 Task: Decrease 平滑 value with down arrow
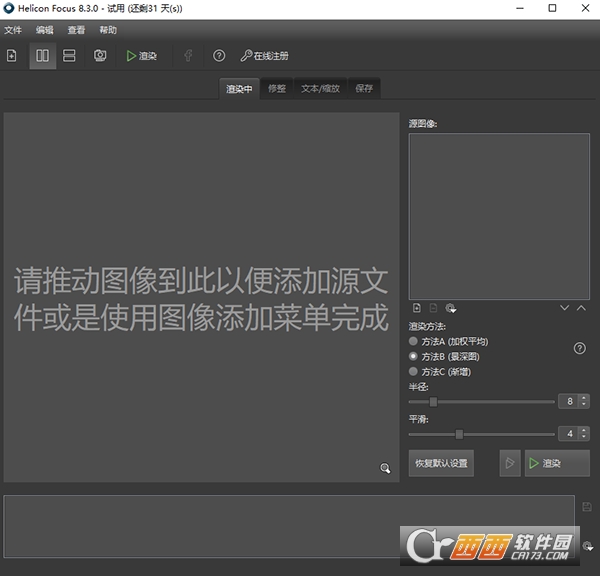pos(584,437)
